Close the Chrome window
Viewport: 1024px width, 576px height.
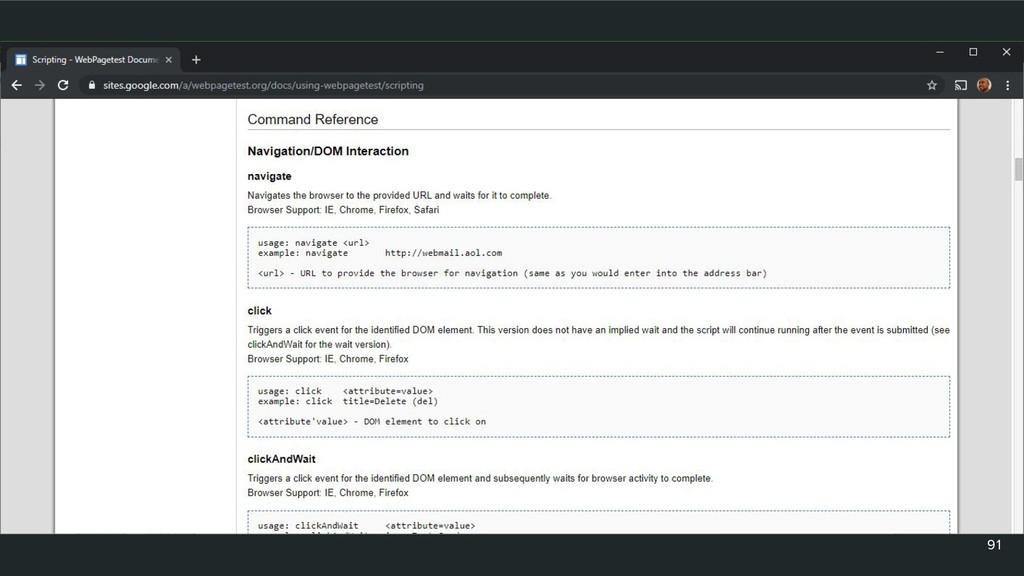click(x=1006, y=52)
